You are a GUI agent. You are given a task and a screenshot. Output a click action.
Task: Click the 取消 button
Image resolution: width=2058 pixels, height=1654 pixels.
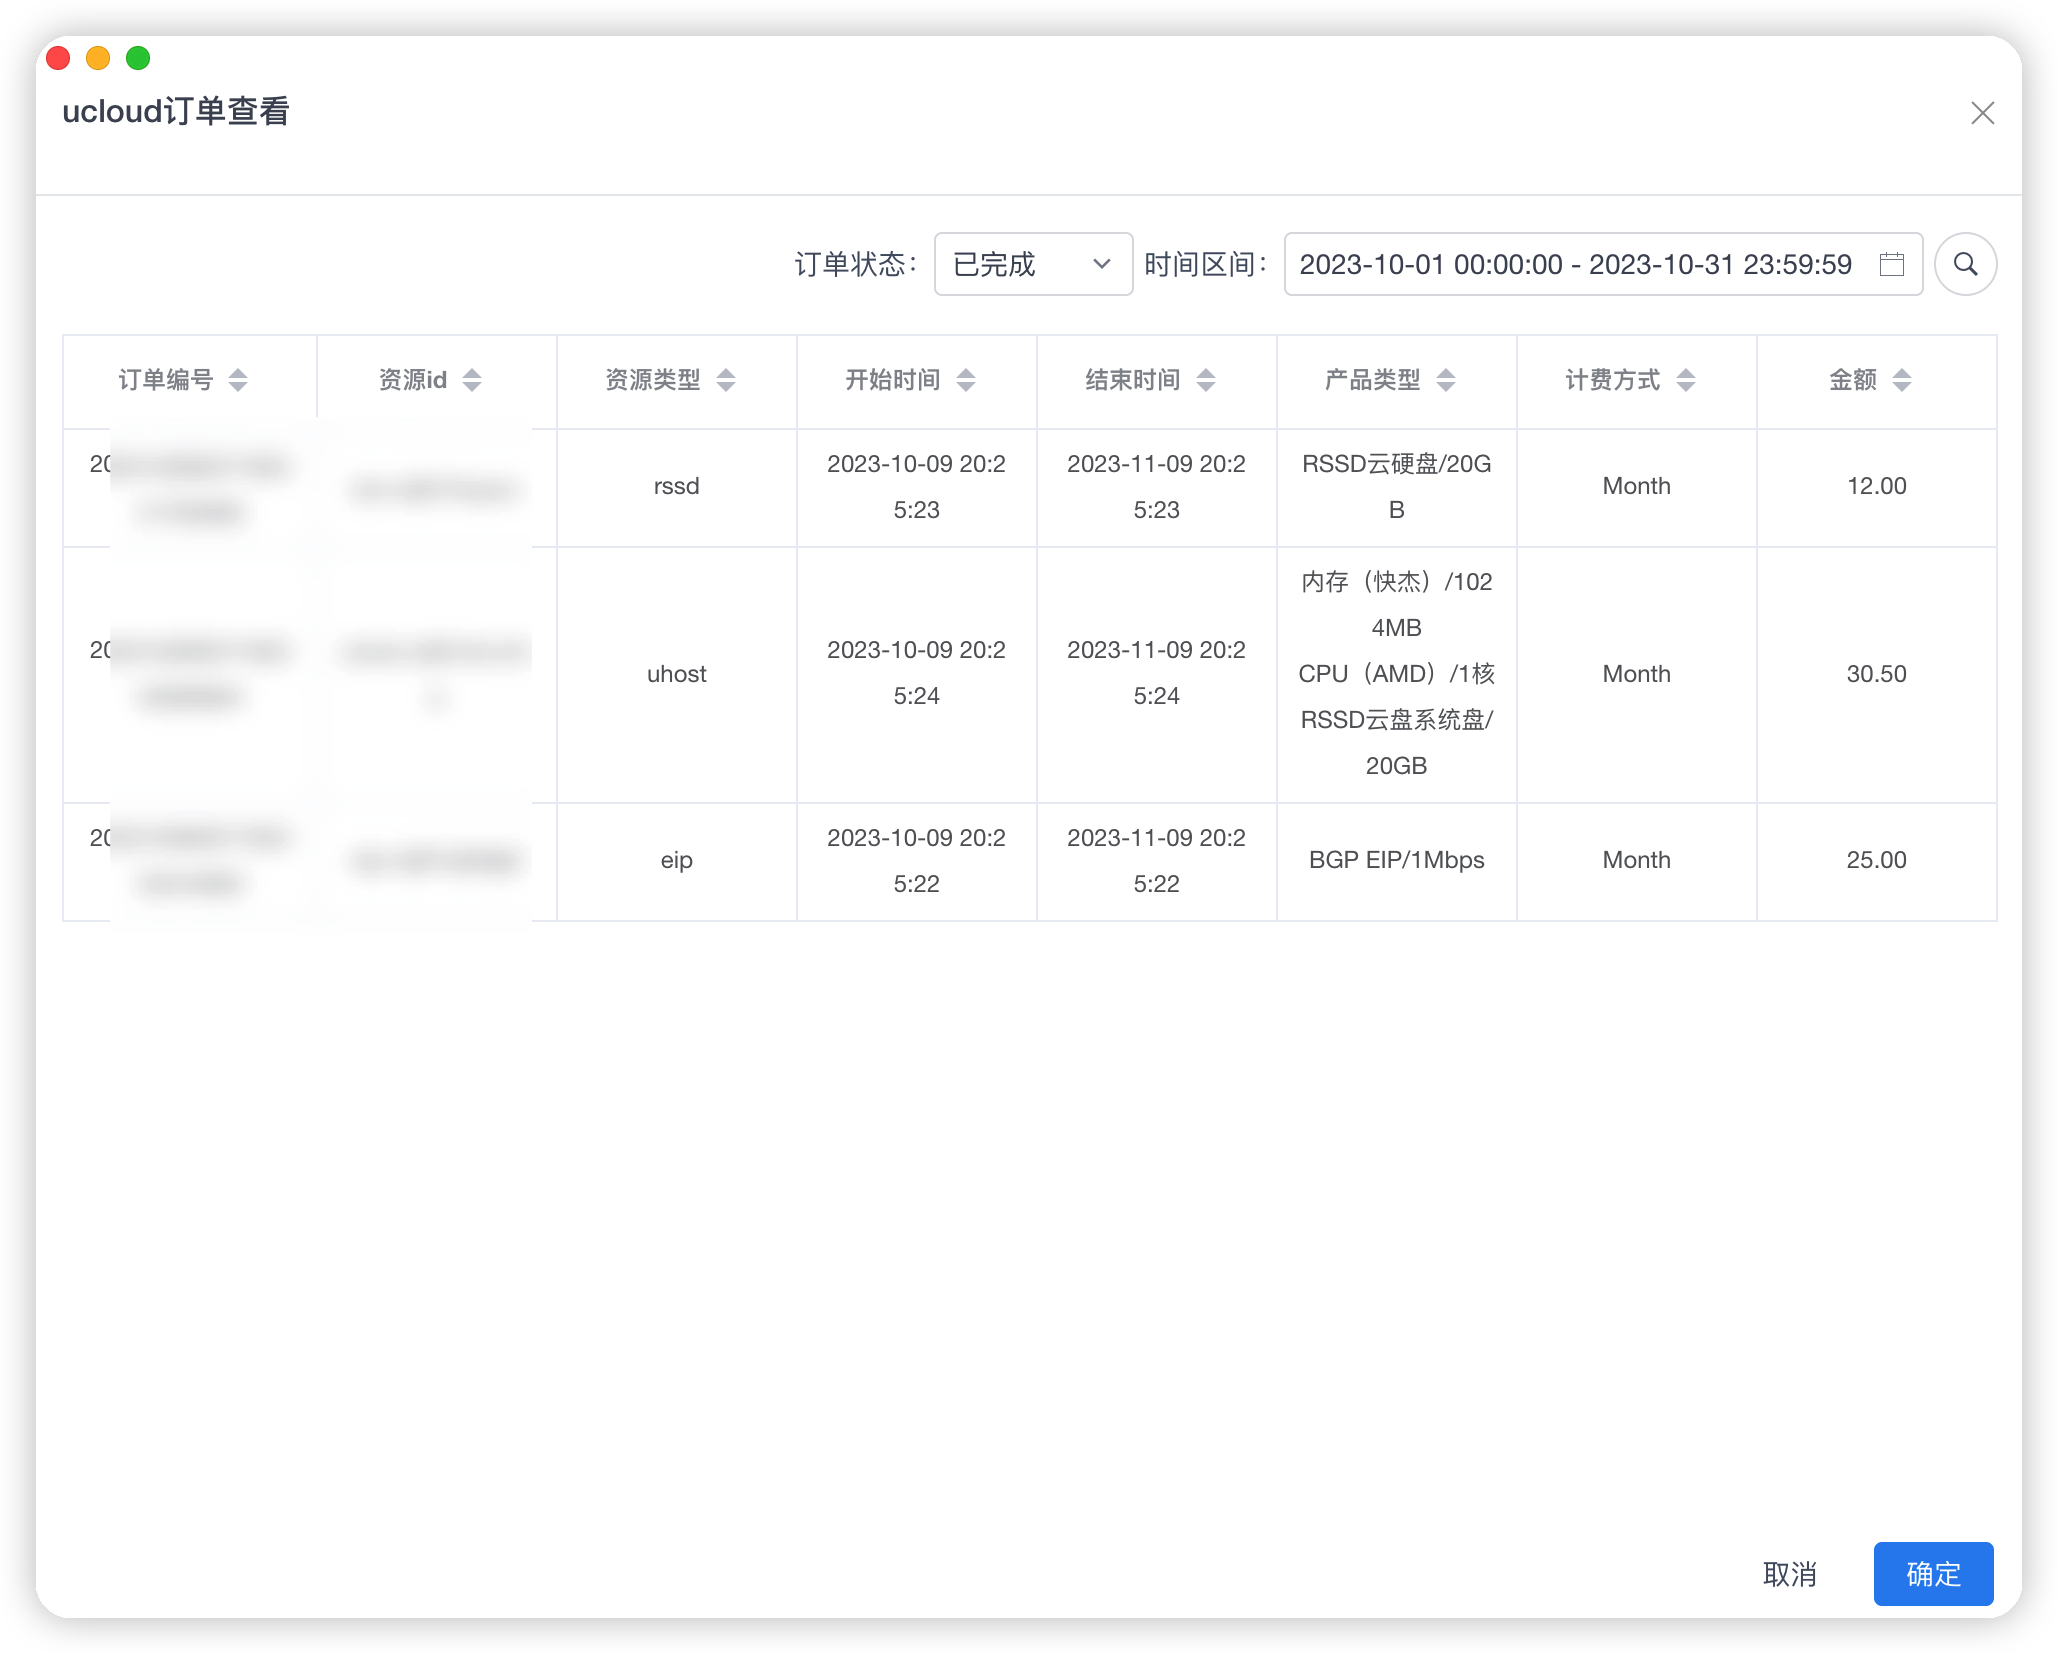(1789, 1574)
